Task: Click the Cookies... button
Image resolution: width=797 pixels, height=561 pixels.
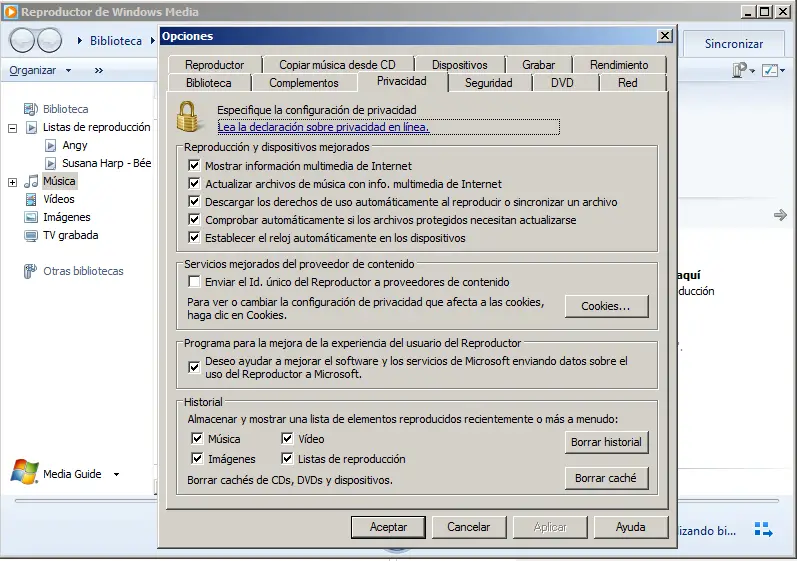Action: [x=606, y=306]
